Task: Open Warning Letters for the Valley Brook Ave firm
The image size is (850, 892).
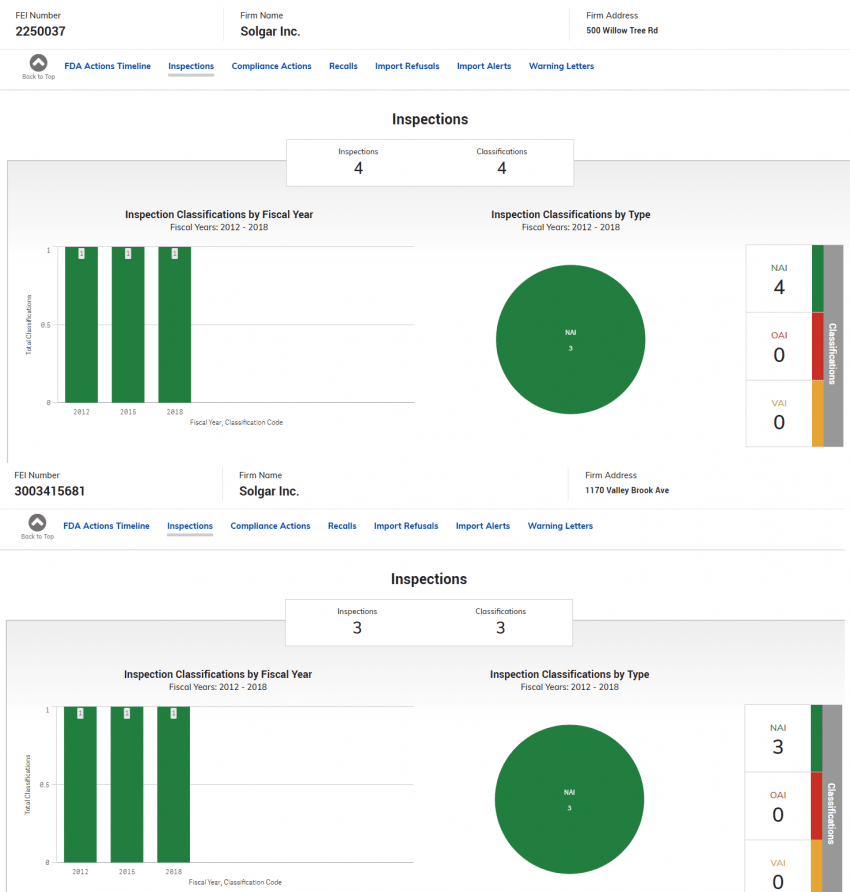Action: [x=560, y=526]
